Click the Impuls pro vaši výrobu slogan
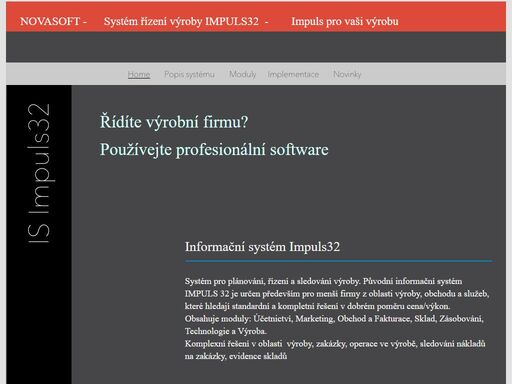This screenshot has width=512, height=384. 345,21
